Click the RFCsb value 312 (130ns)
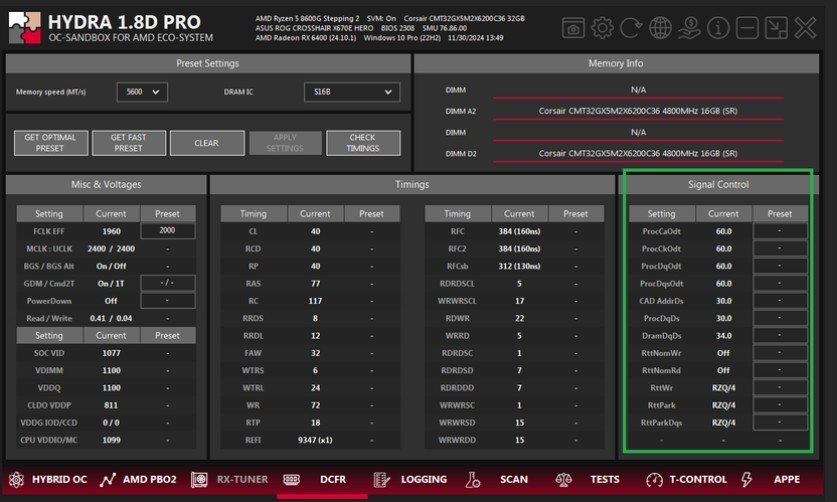This screenshot has height=502, width=837. (519, 266)
